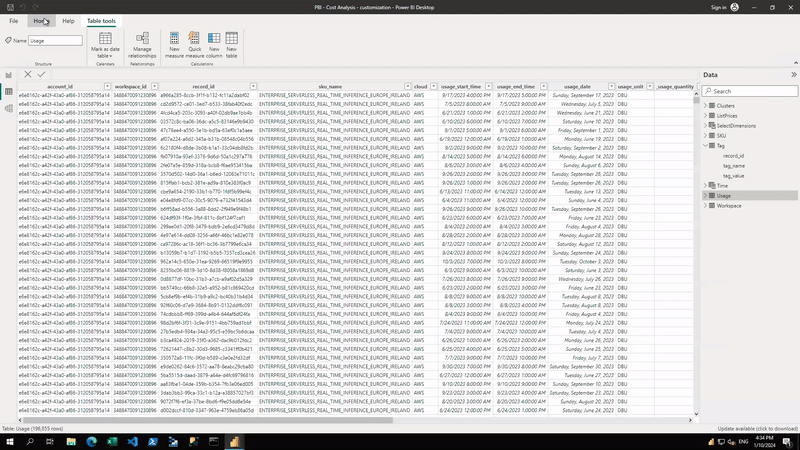This screenshot has height=450, width=800.
Task: Click the Mark as date table icon
Action: pos(105,41)
